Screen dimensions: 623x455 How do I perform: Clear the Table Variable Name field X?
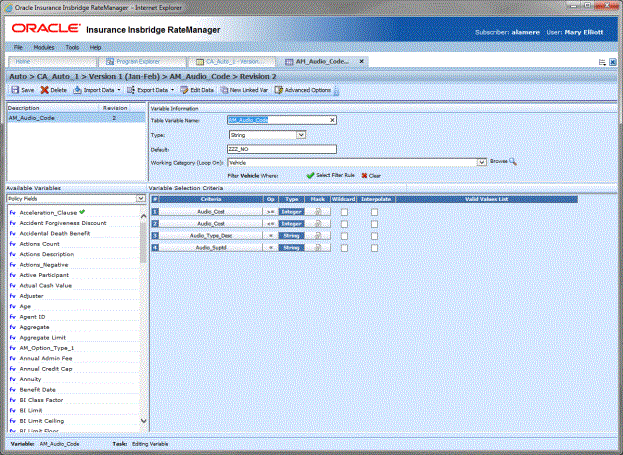pyautogui.click(x=332, y=120)
